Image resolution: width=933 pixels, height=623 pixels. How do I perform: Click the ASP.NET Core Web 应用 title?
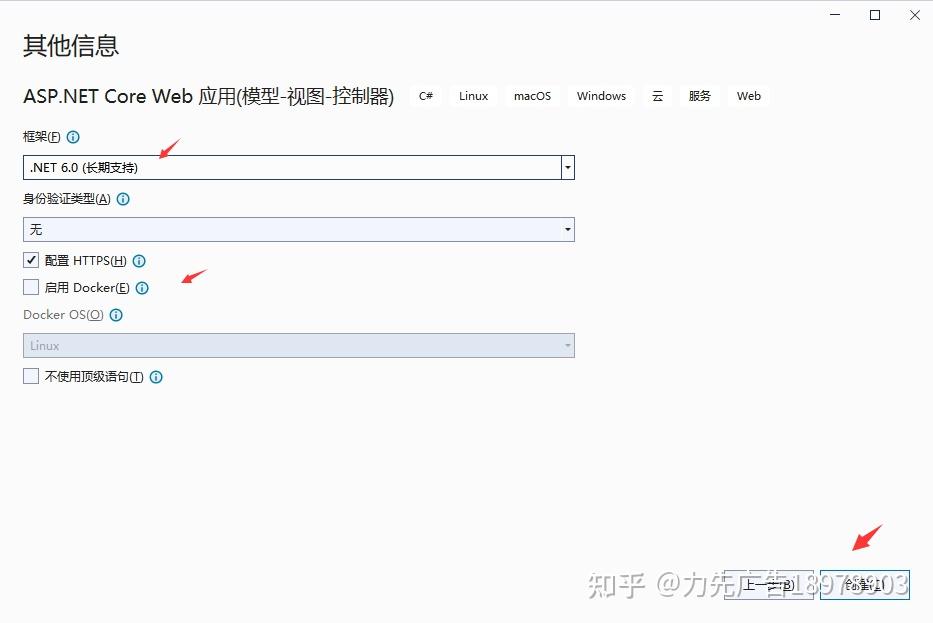pyautogui.click(x=208, y=96)
